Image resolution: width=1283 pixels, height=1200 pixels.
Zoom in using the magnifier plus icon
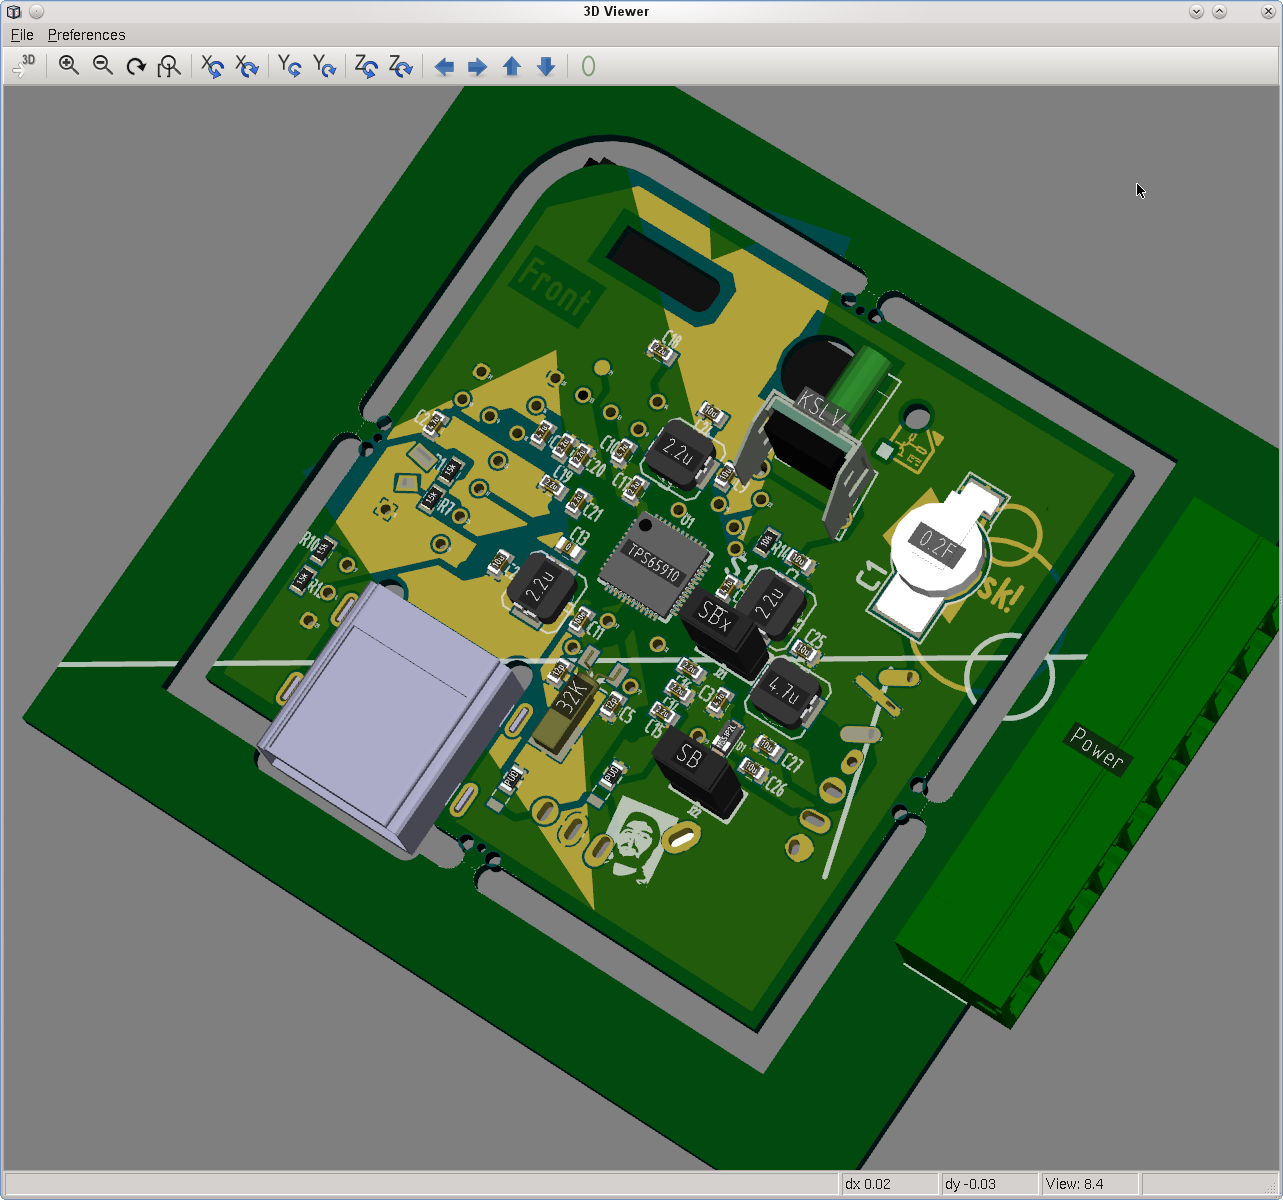69,66
